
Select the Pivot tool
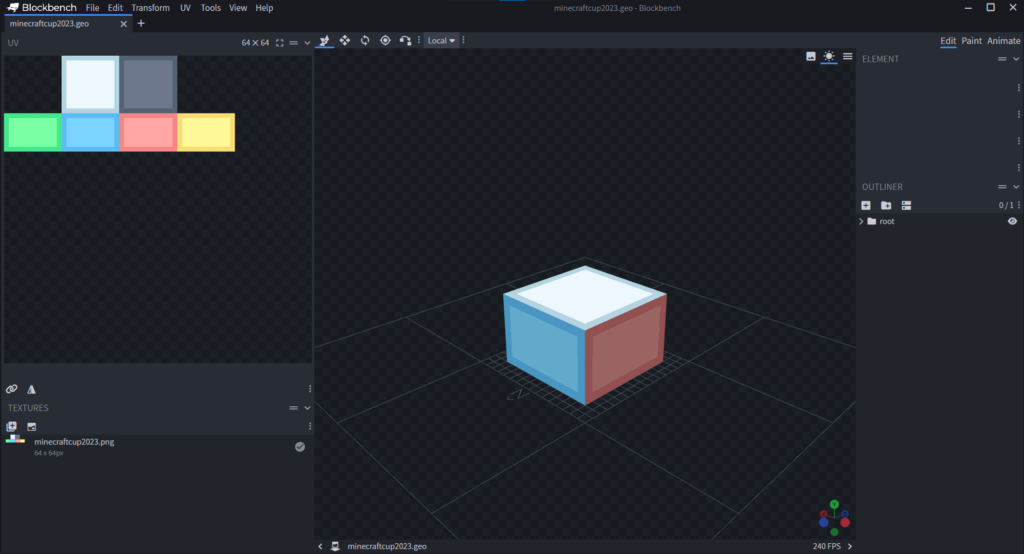pyautogui.click(x=385, y=40)
